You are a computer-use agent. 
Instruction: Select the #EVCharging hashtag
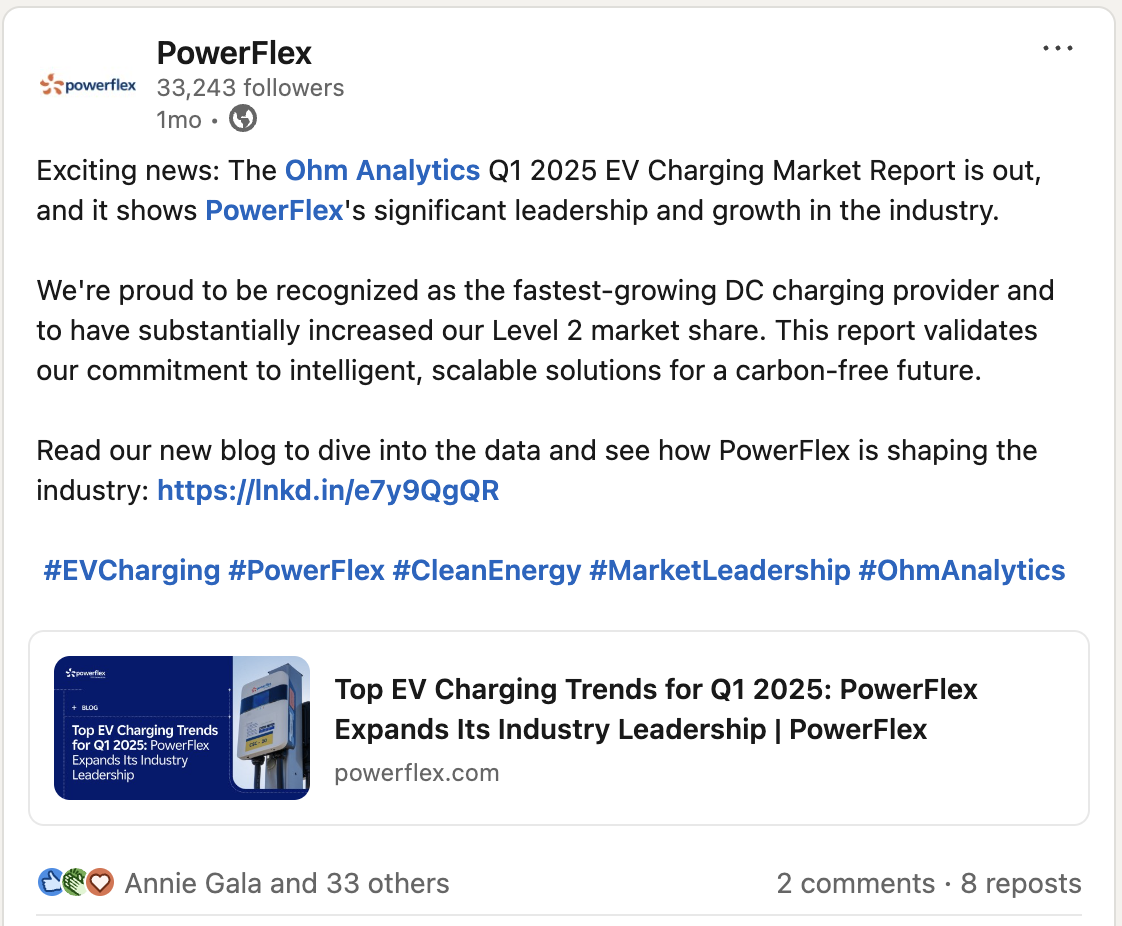pos(131,571)
